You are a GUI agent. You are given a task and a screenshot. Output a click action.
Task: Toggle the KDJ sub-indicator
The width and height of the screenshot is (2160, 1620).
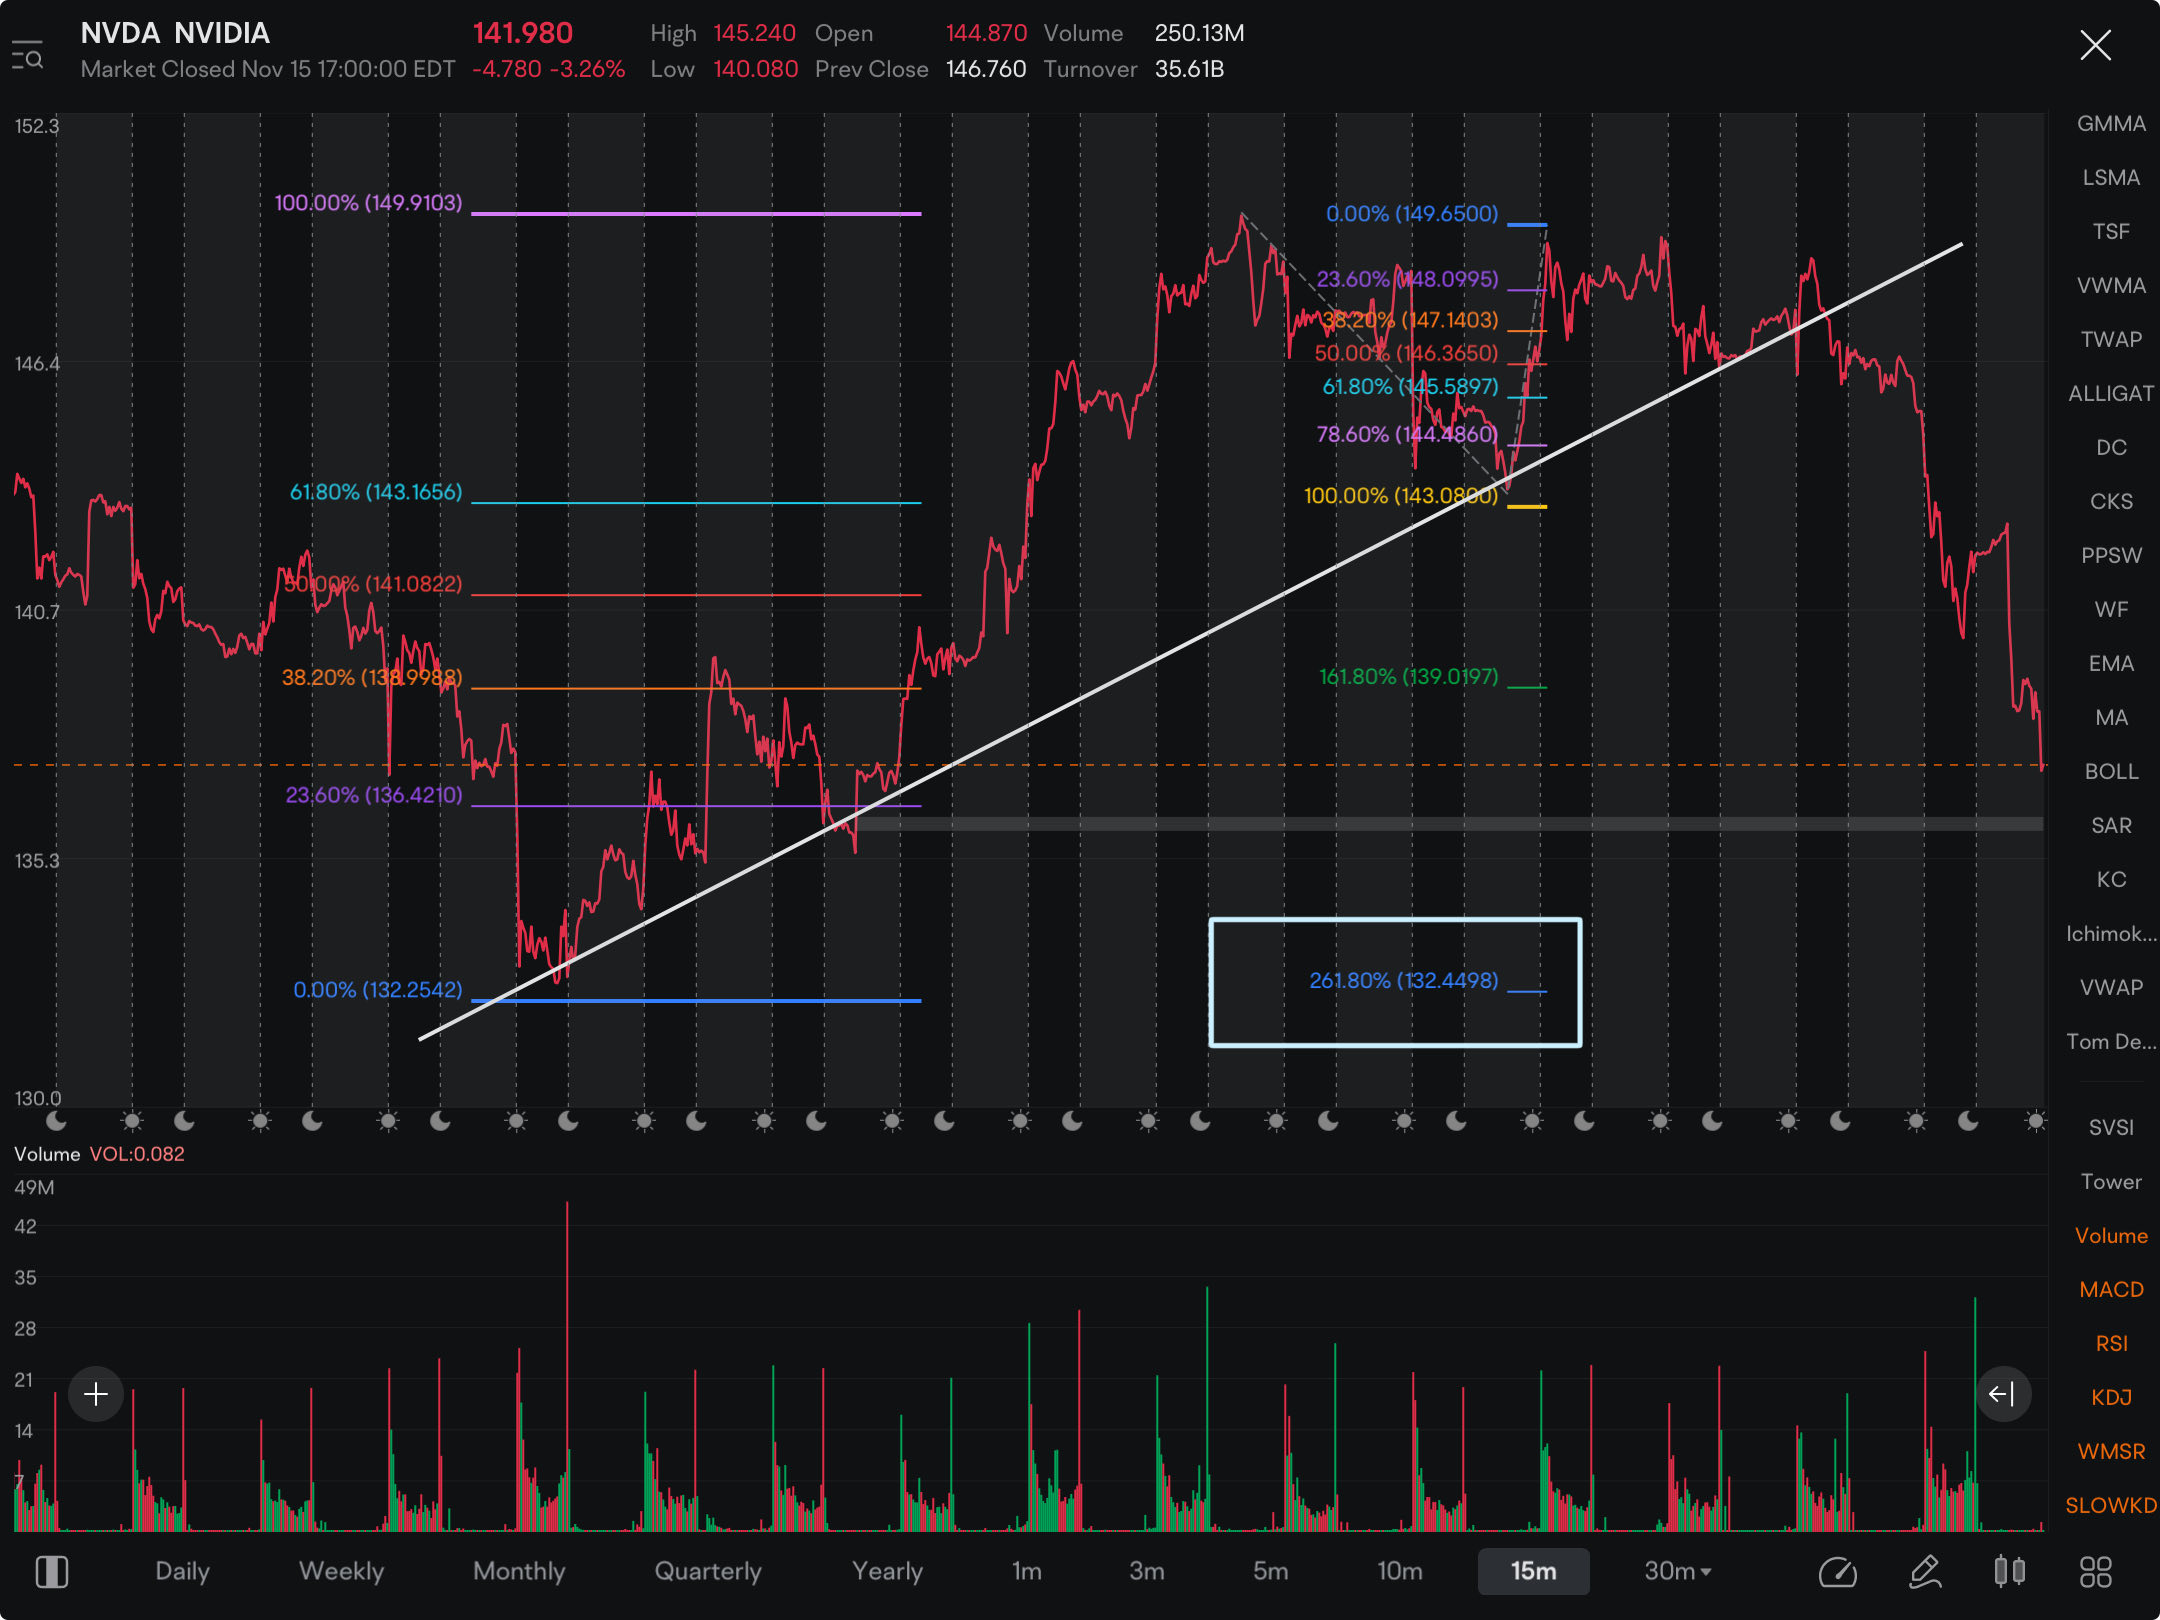tap(2111, 1398)
